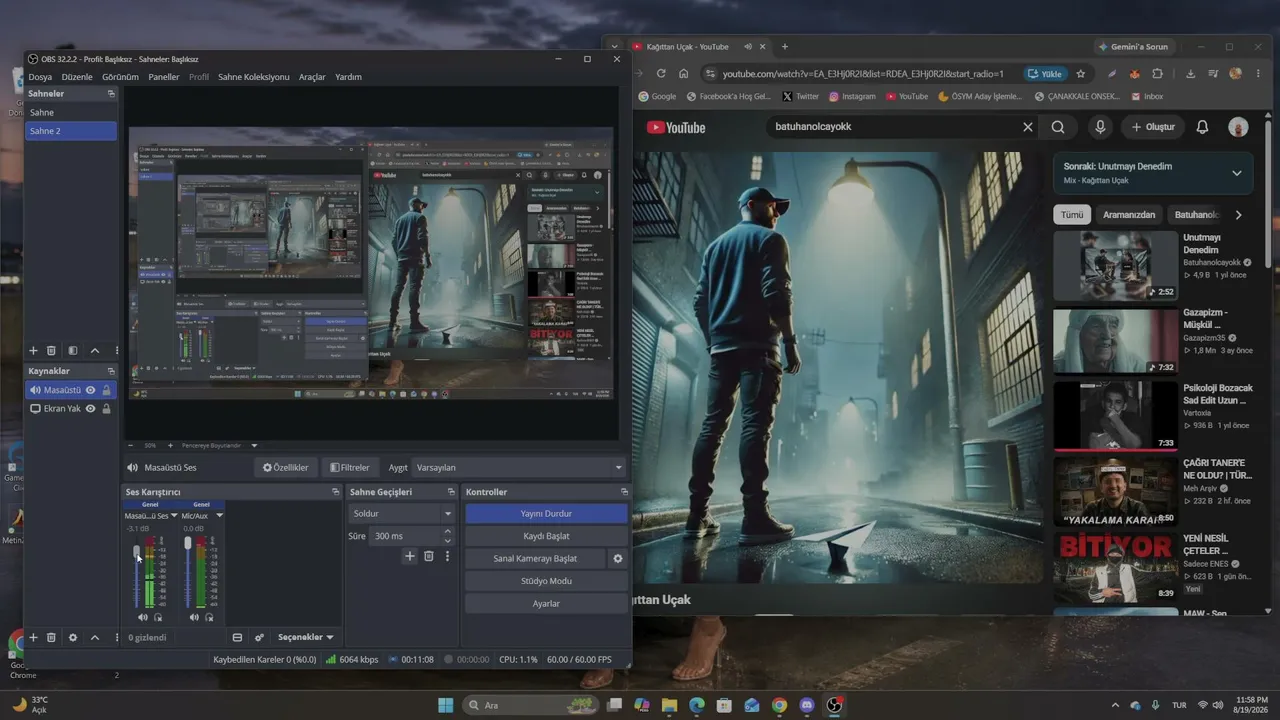Bookmark this page with star icon

(x=1081, y=73)
